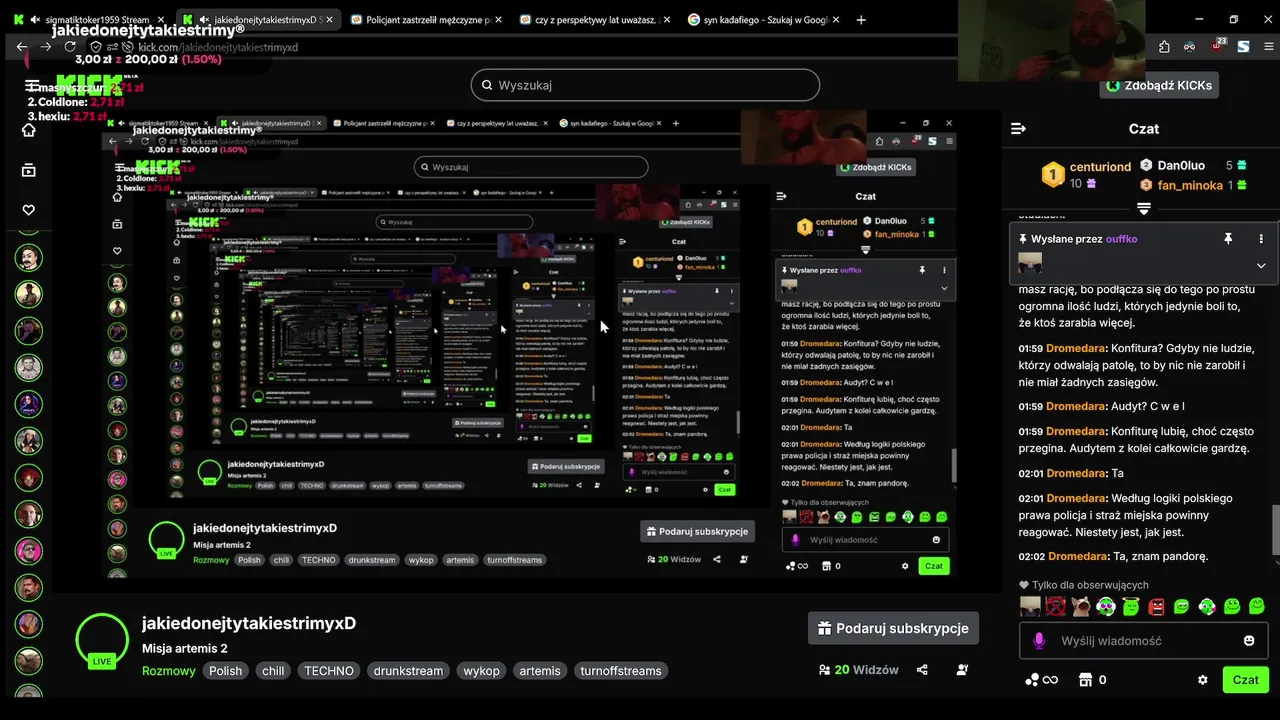Image resolution: width=1280 pixels, height=720 pixels.
Task: Click the share icon beside viewer count
Action: (x=922, y=670)
